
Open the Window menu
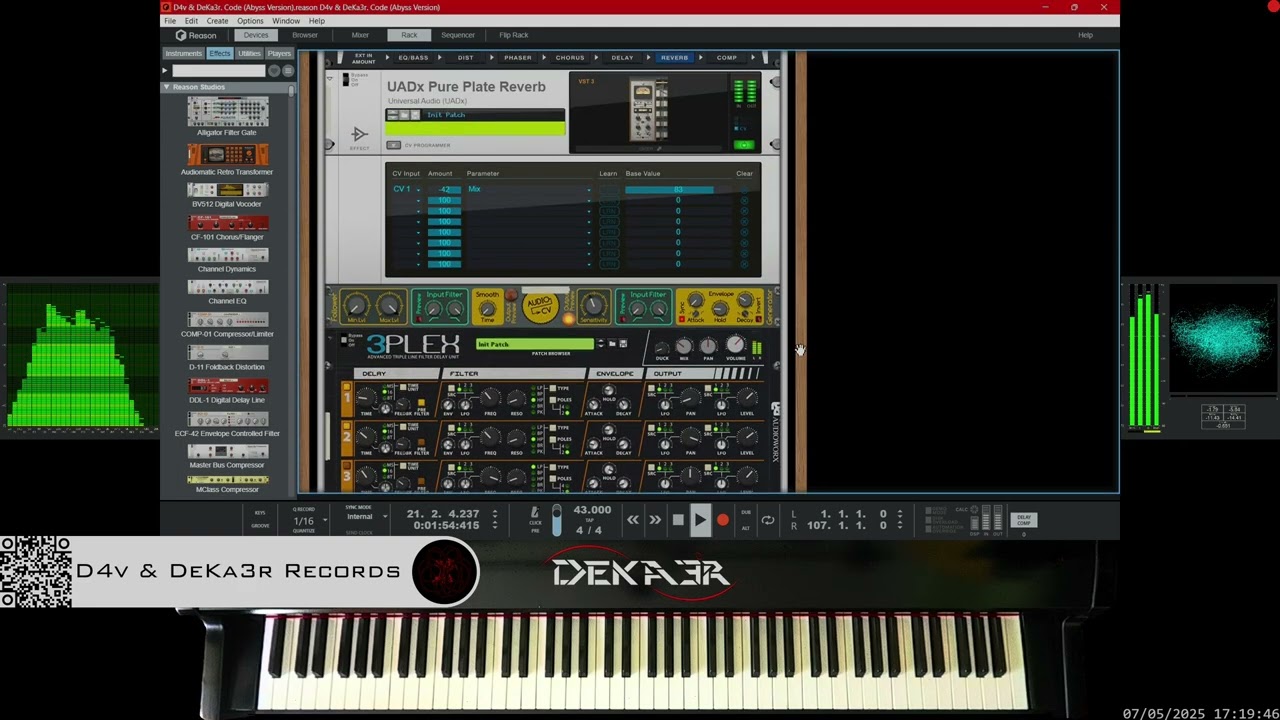click(x=286, y=21)
